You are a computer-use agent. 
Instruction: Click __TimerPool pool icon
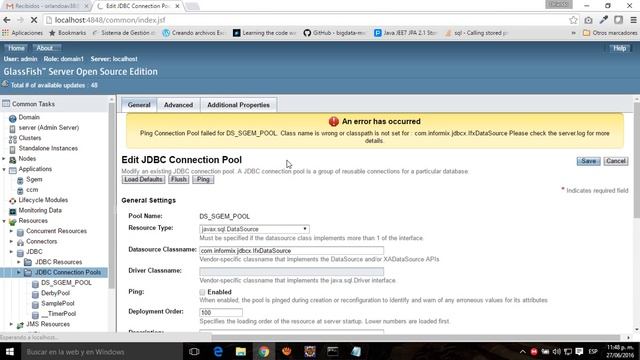pyautogui.click(x=35, y=314)
